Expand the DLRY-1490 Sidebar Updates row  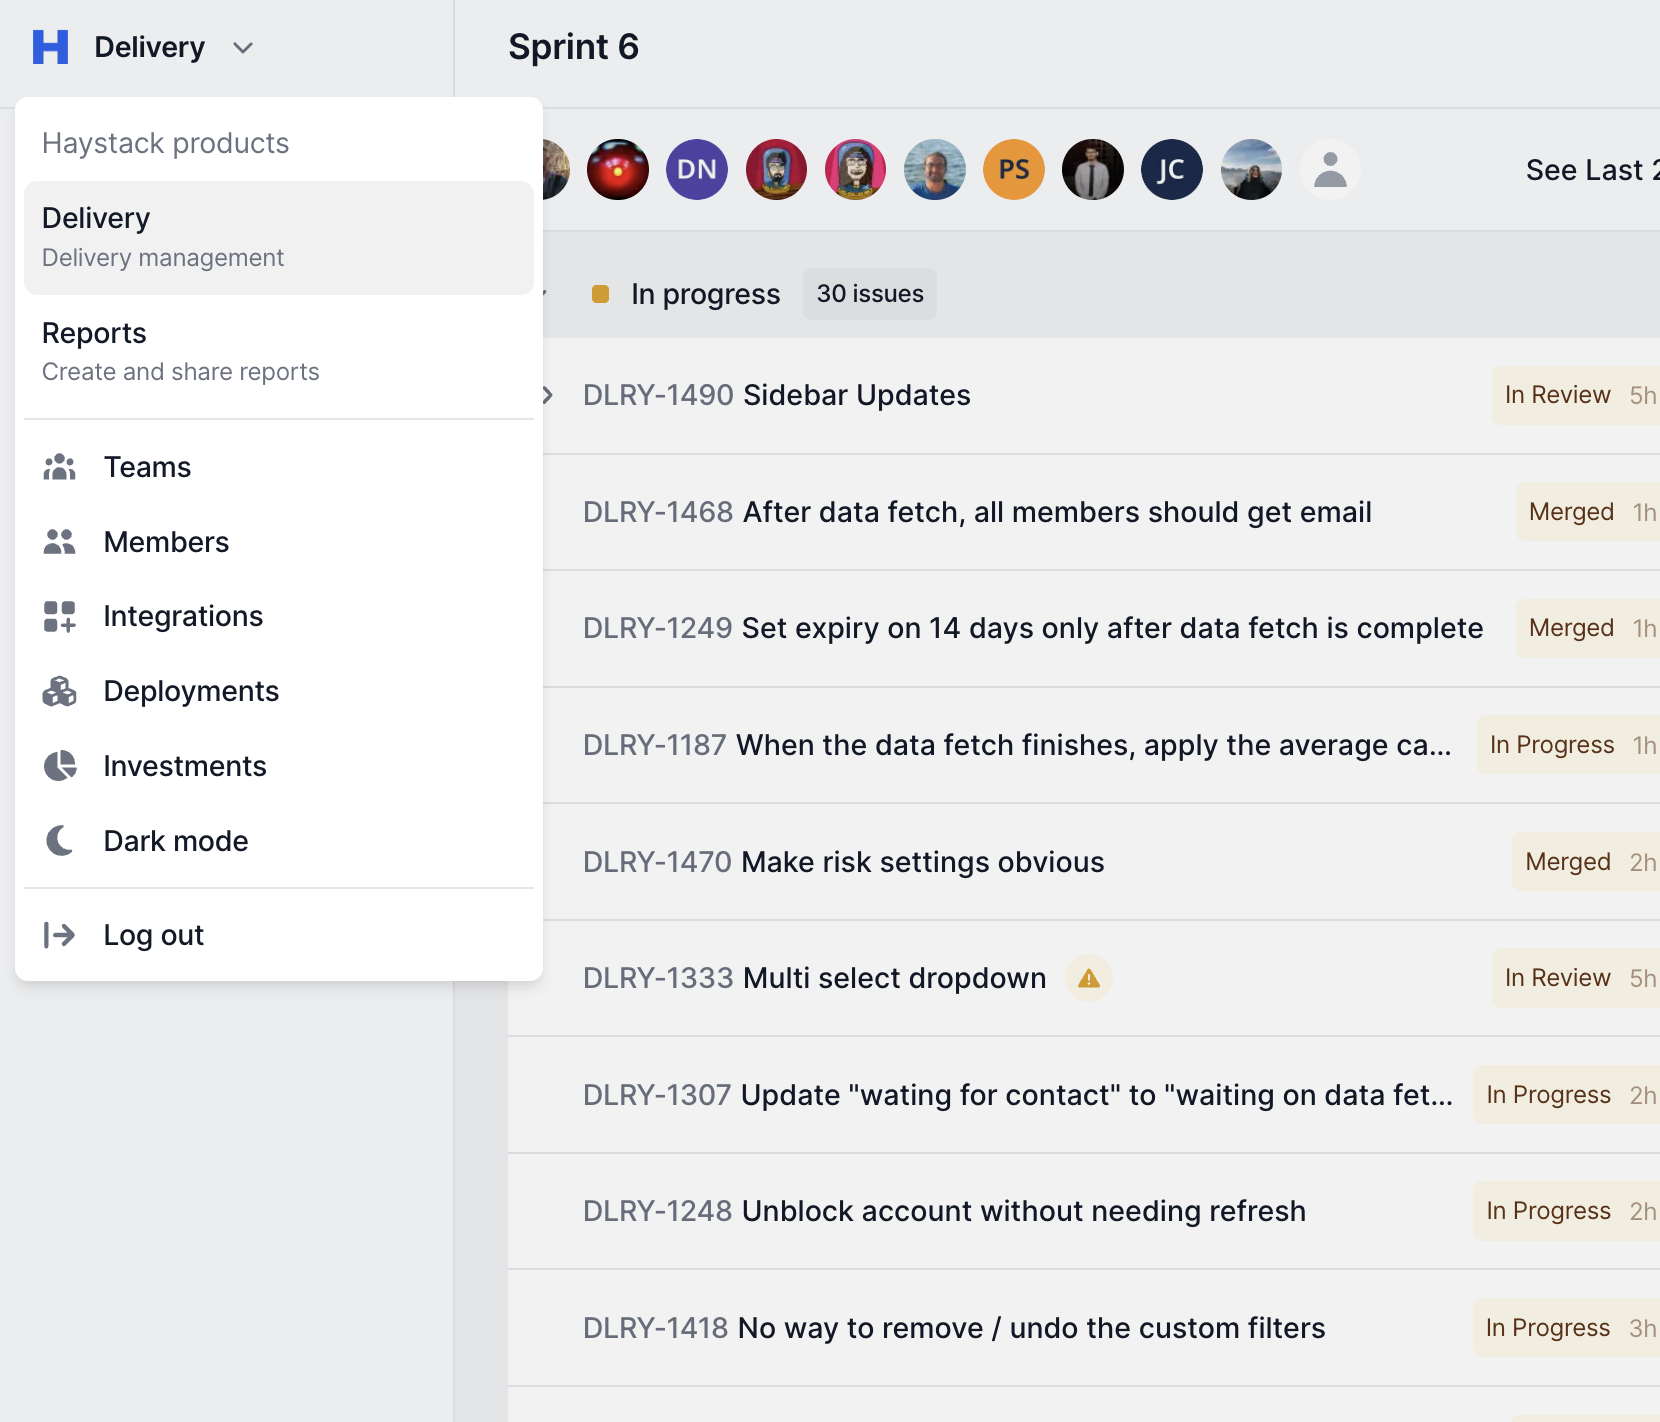(x=548, y=395)
